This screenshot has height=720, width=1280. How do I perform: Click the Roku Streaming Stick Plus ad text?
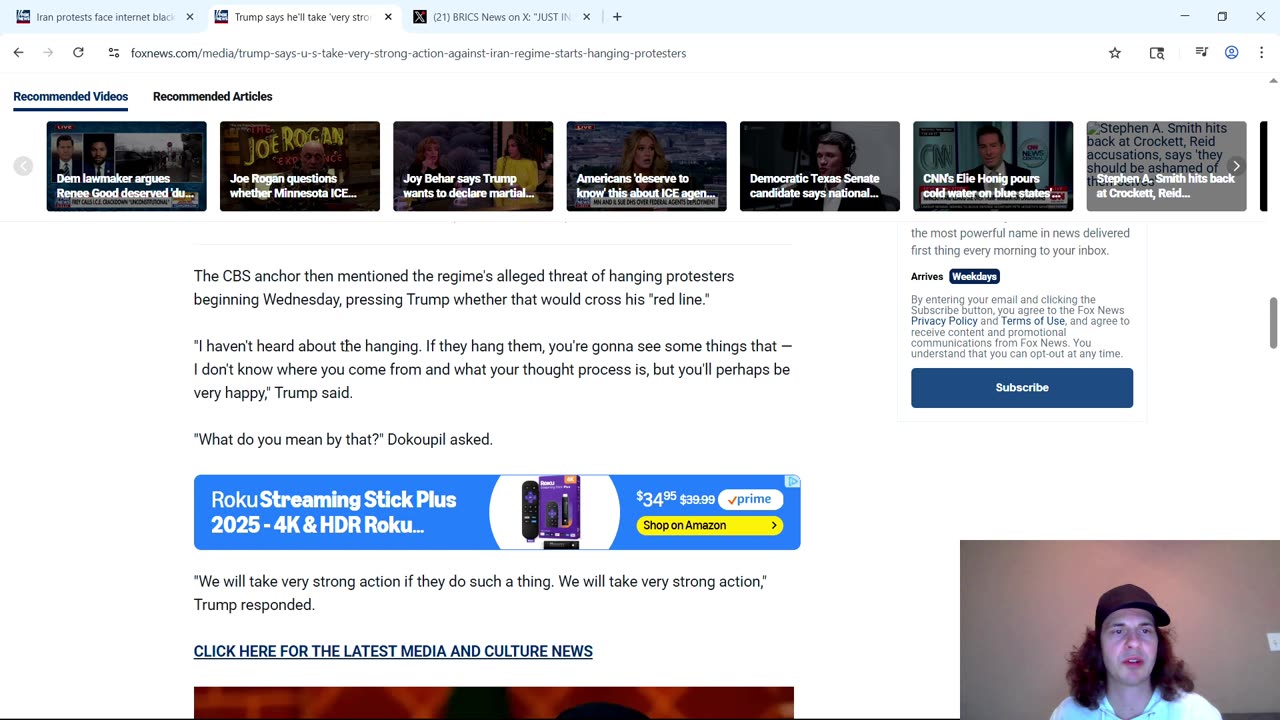coord(333,512)
